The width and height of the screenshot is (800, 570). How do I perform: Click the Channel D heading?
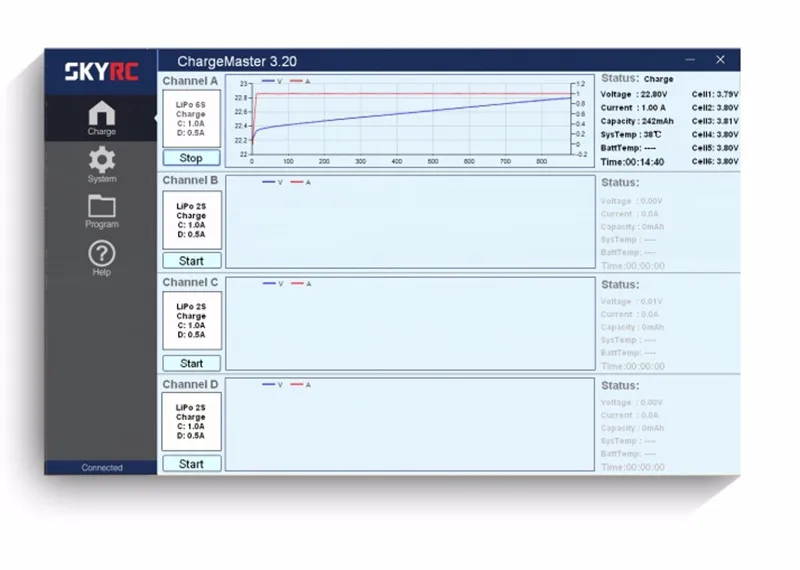(190, 384)
